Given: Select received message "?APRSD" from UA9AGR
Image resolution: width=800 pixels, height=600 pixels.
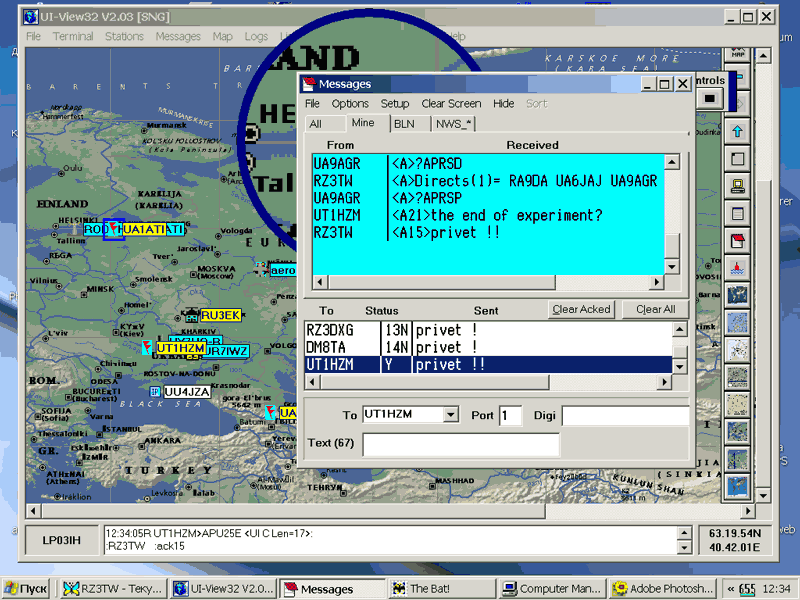Looking at the screenshot, I should click(488, 164).
